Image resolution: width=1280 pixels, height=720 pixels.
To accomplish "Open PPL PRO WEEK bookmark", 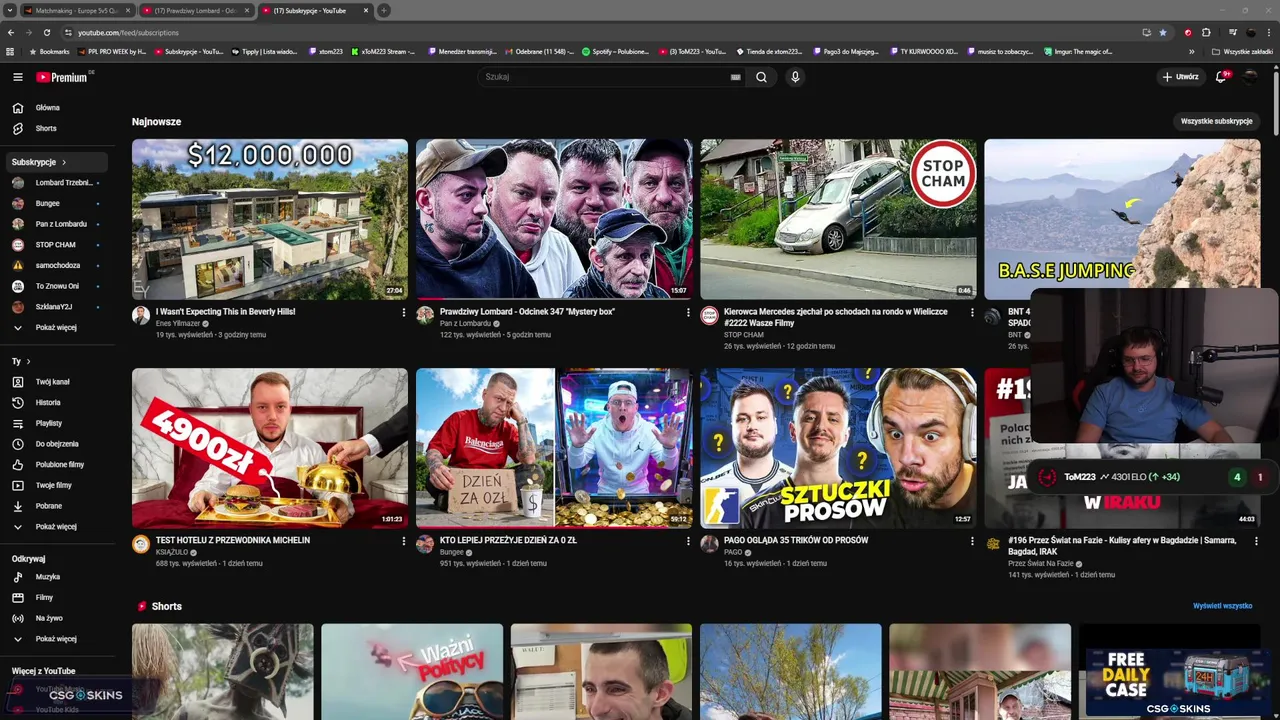I will tap(111, 51).
